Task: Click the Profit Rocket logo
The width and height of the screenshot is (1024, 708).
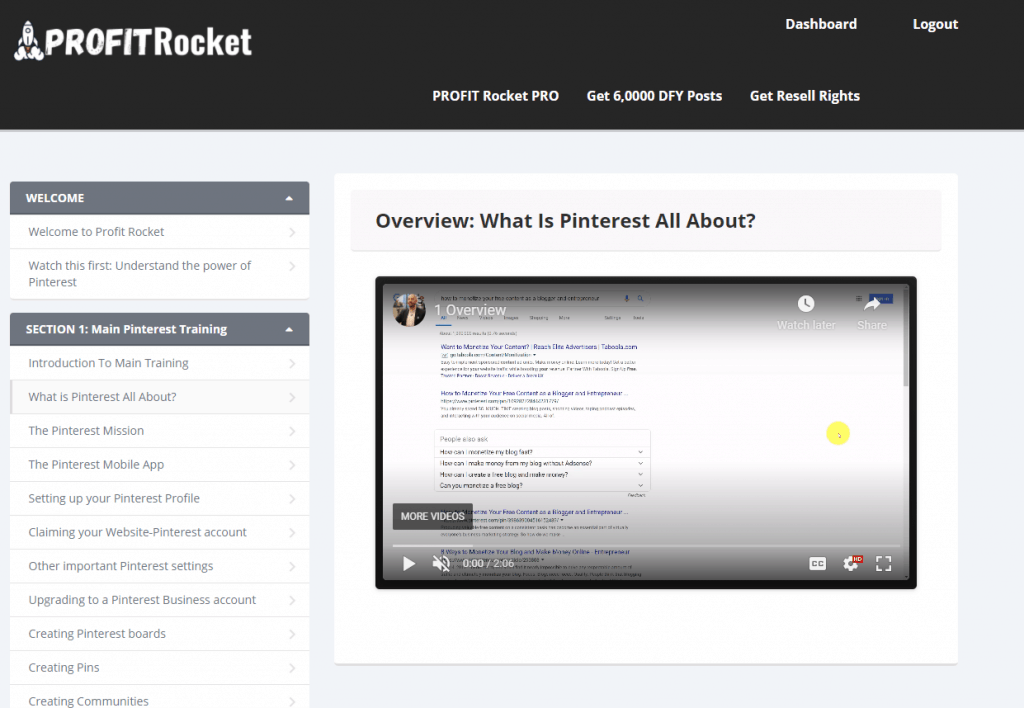Action: (133, 40)
